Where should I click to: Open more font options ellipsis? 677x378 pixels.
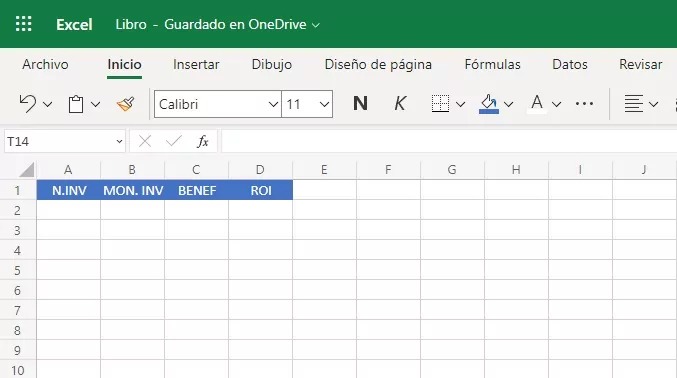click(584, 104)
